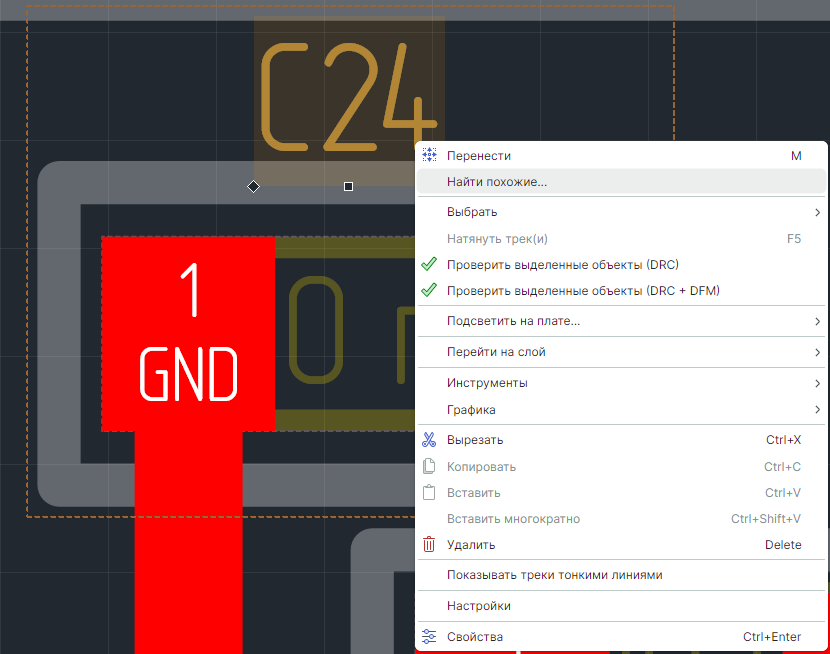Click the scissors icon for Вырезать
The height and width of the screenshot is (654, 830).
(x=429, y=440)
